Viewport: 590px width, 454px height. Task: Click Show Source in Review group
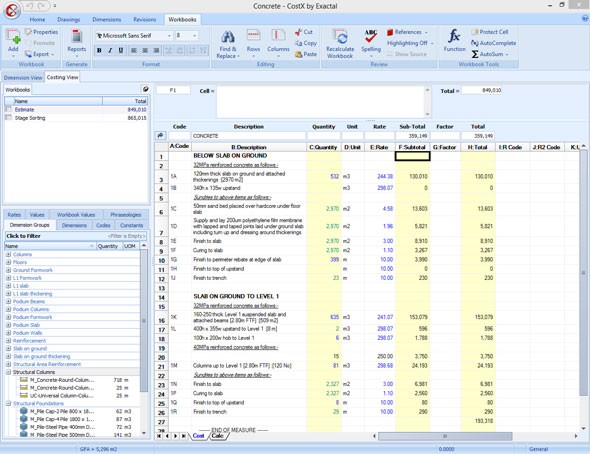pyautogui.click(x=407, y=54)
